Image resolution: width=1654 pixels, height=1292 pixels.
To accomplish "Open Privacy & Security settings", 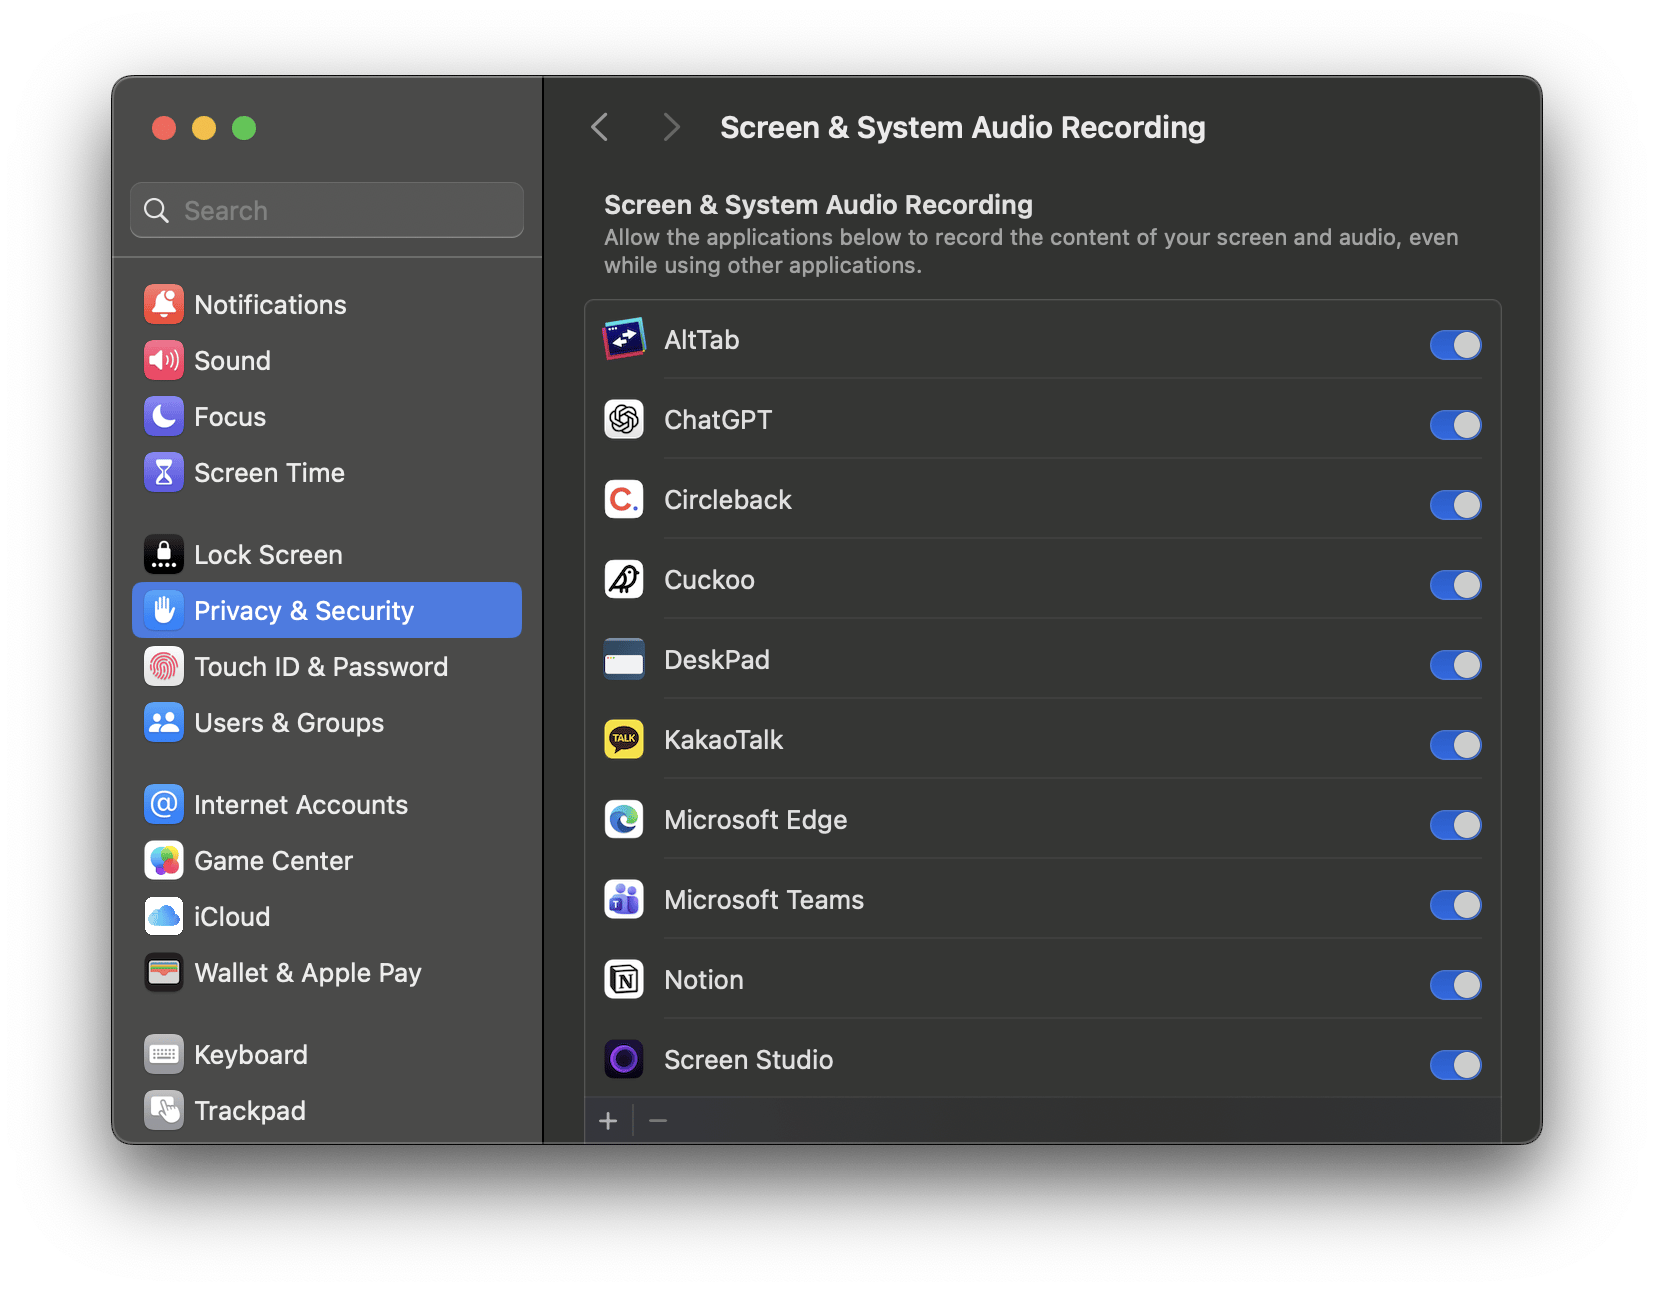I will coord(327,610).
